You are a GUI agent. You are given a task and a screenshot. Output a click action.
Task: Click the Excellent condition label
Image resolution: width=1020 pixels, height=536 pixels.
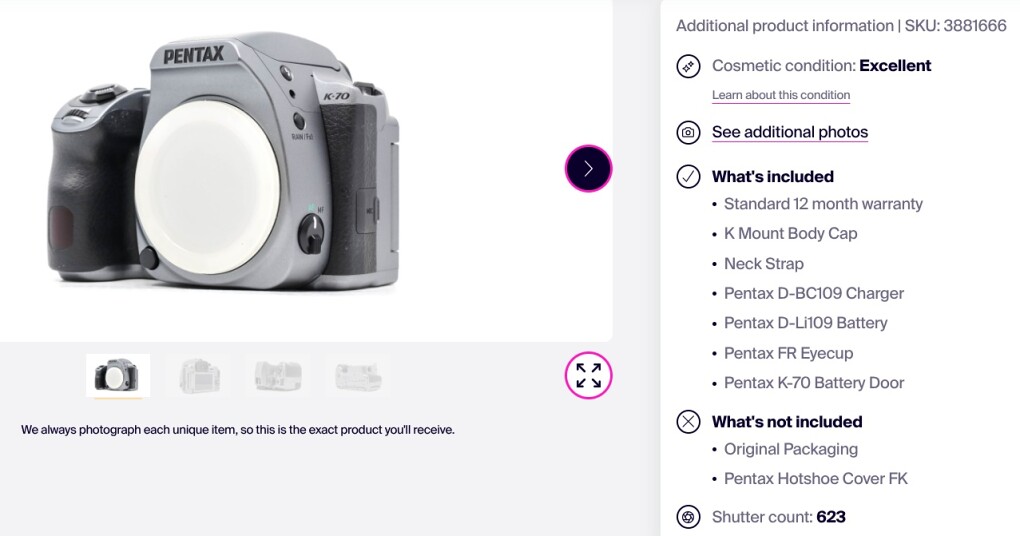(895, 66)
